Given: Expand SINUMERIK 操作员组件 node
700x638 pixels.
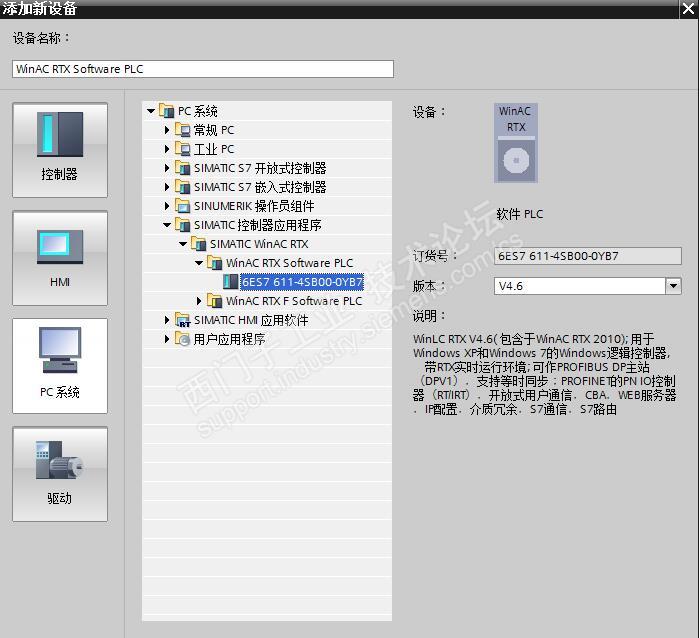Looking at the screenshot, I should pyautogui.click(x=167, y=206).
